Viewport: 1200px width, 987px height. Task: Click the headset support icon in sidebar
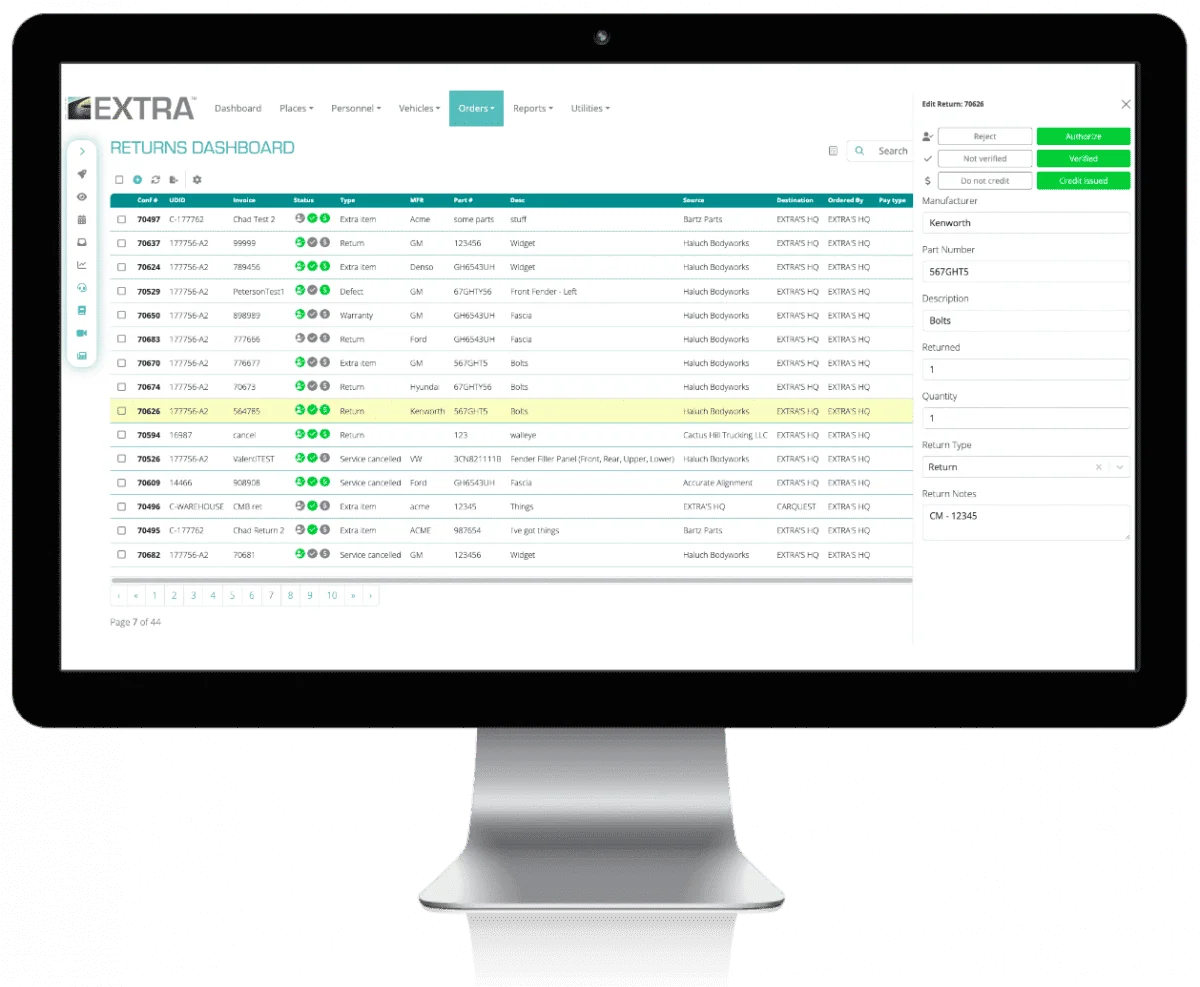coord(82,287)
